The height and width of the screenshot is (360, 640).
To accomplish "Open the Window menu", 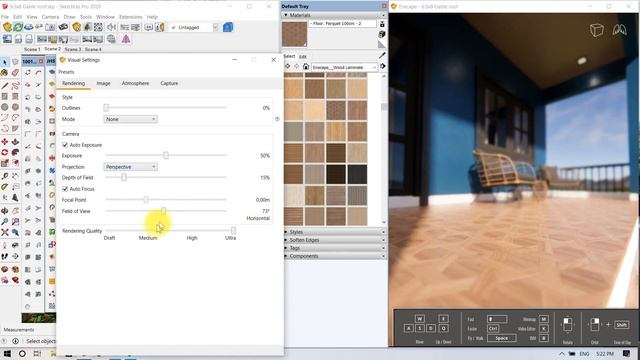I will click(x=105, y=17).
